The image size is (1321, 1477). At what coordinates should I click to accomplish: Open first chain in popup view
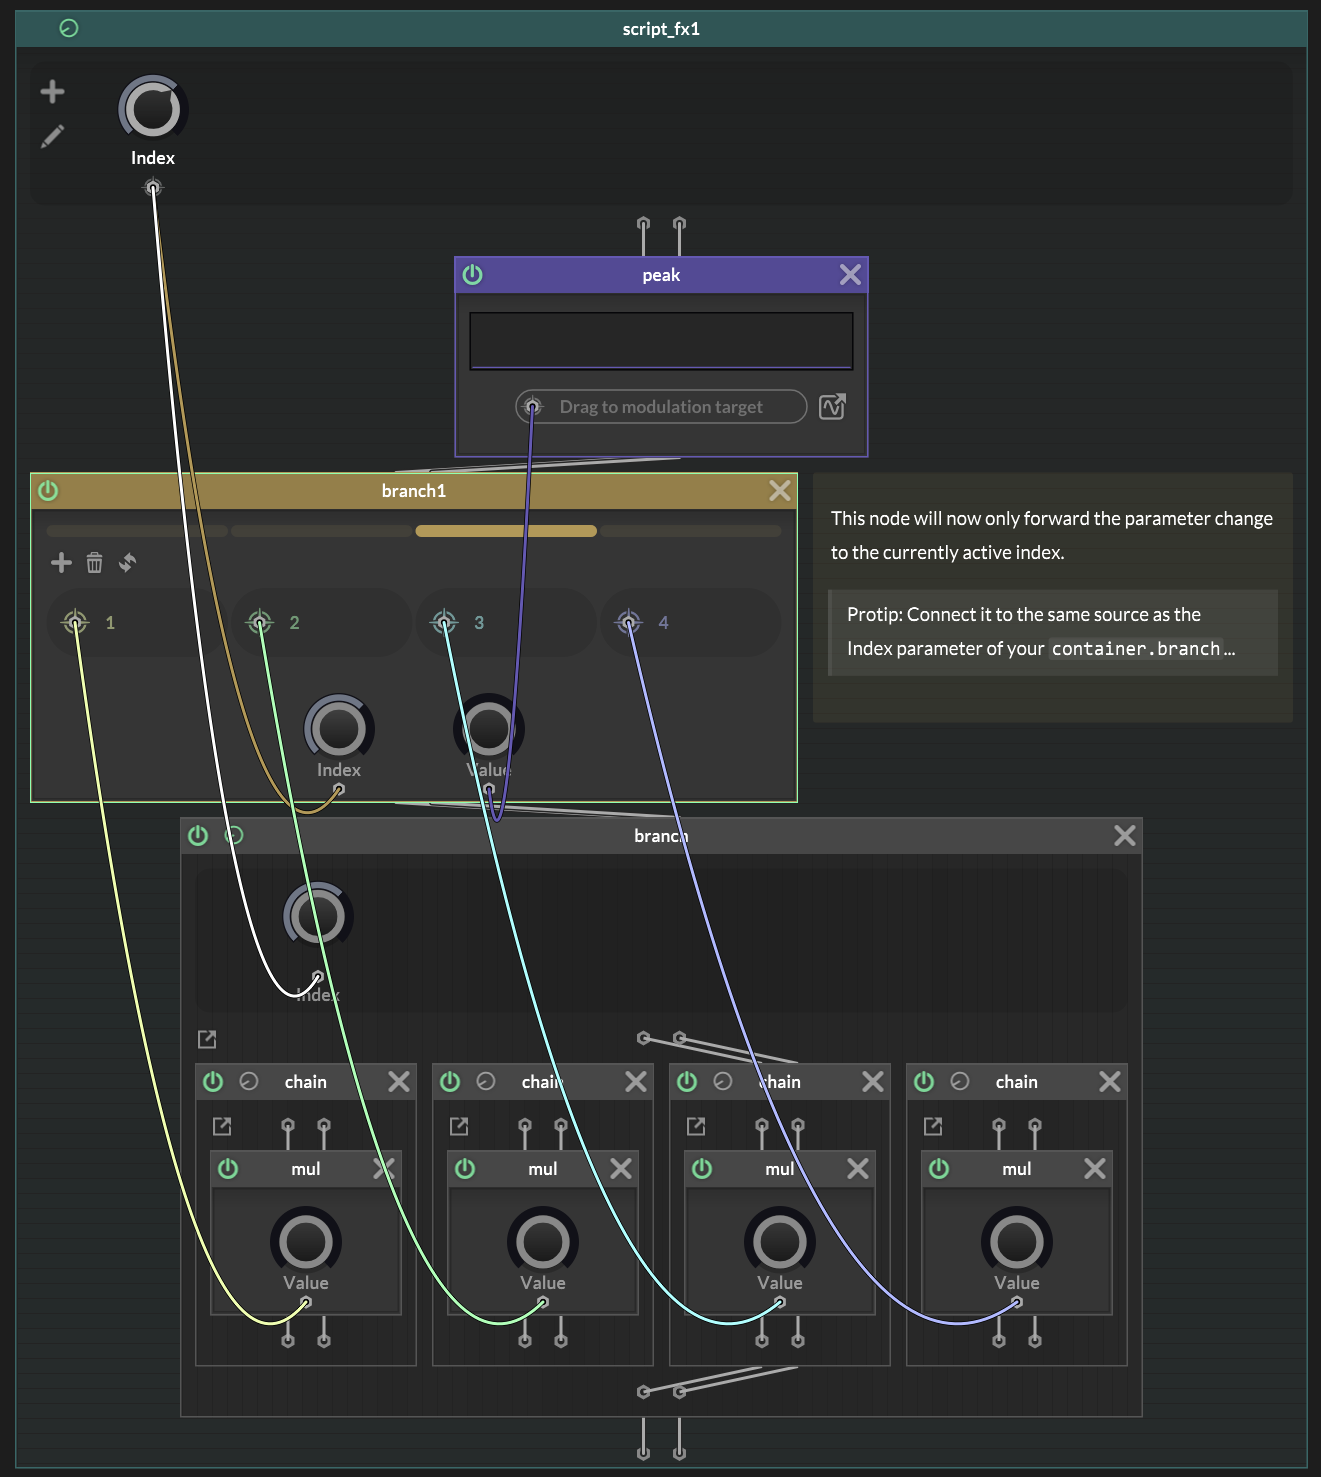pos(222,1127)
